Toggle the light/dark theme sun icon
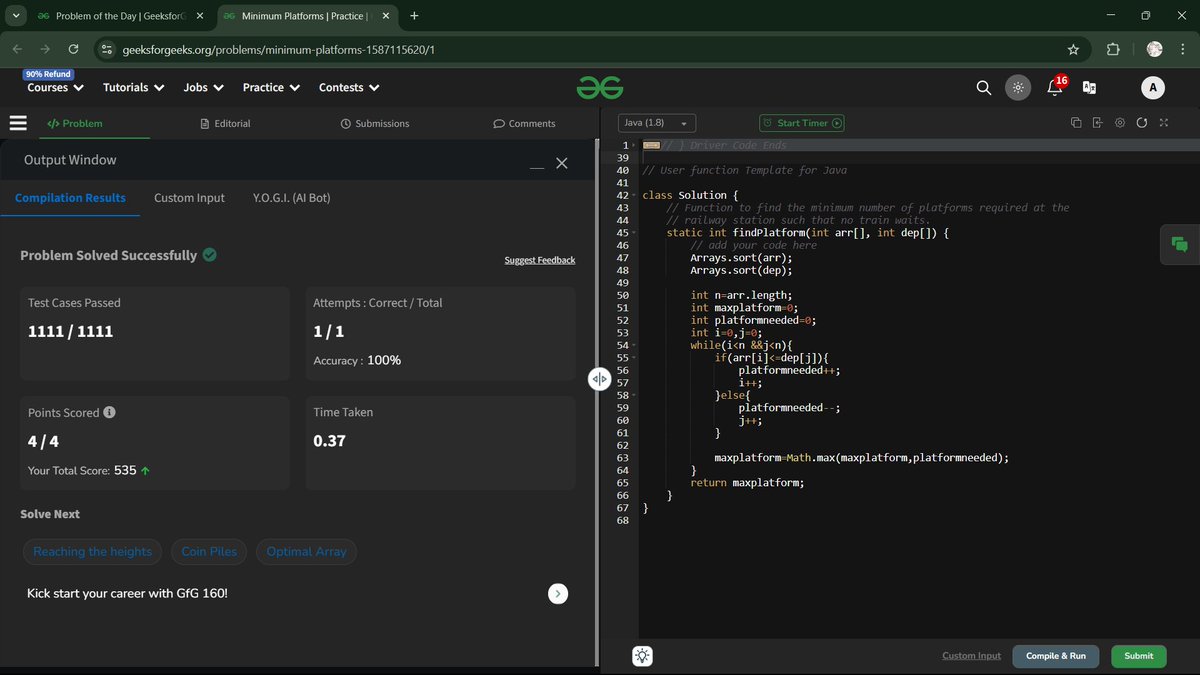This screenshot has width=1200, height=675. tap(1017, 88)
